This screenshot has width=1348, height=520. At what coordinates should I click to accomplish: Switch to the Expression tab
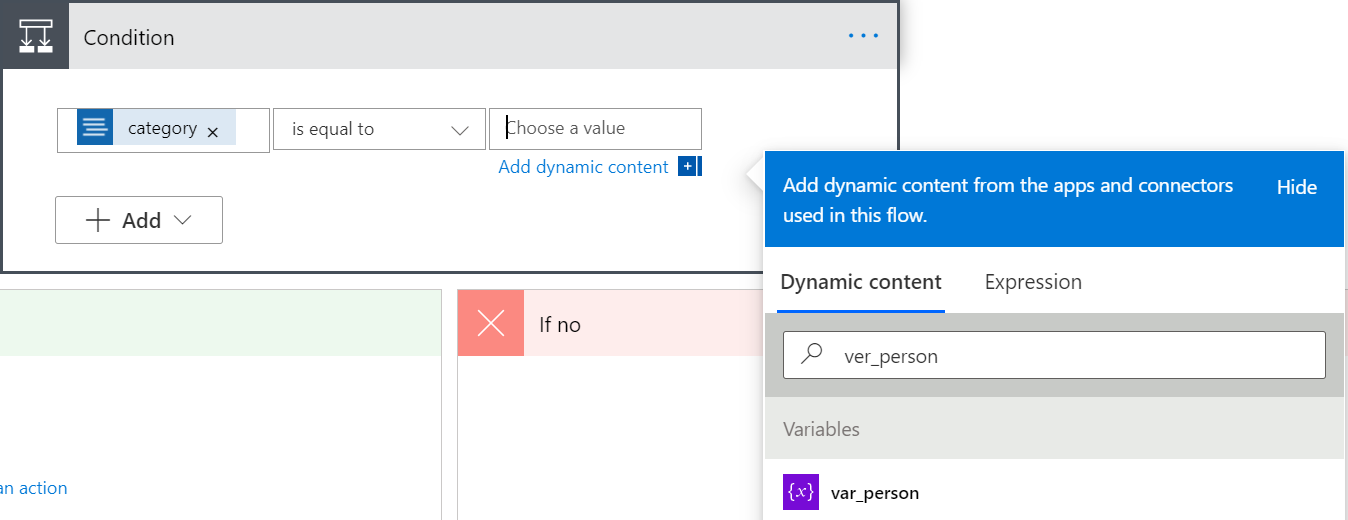click(1033, 282)
